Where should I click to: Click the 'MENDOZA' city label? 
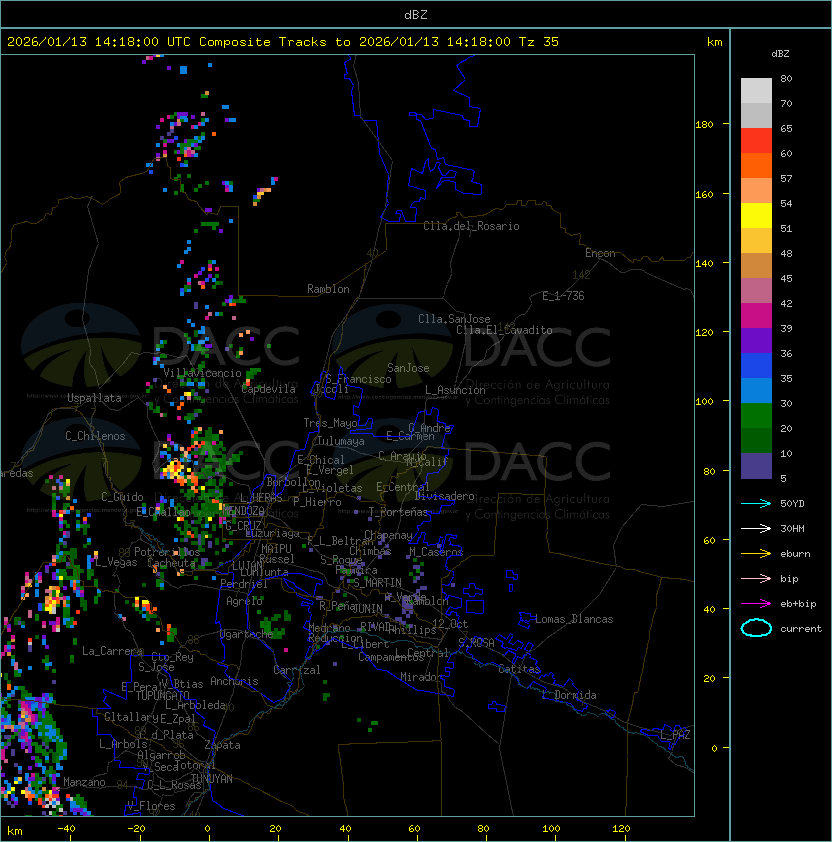pos(244,510)
